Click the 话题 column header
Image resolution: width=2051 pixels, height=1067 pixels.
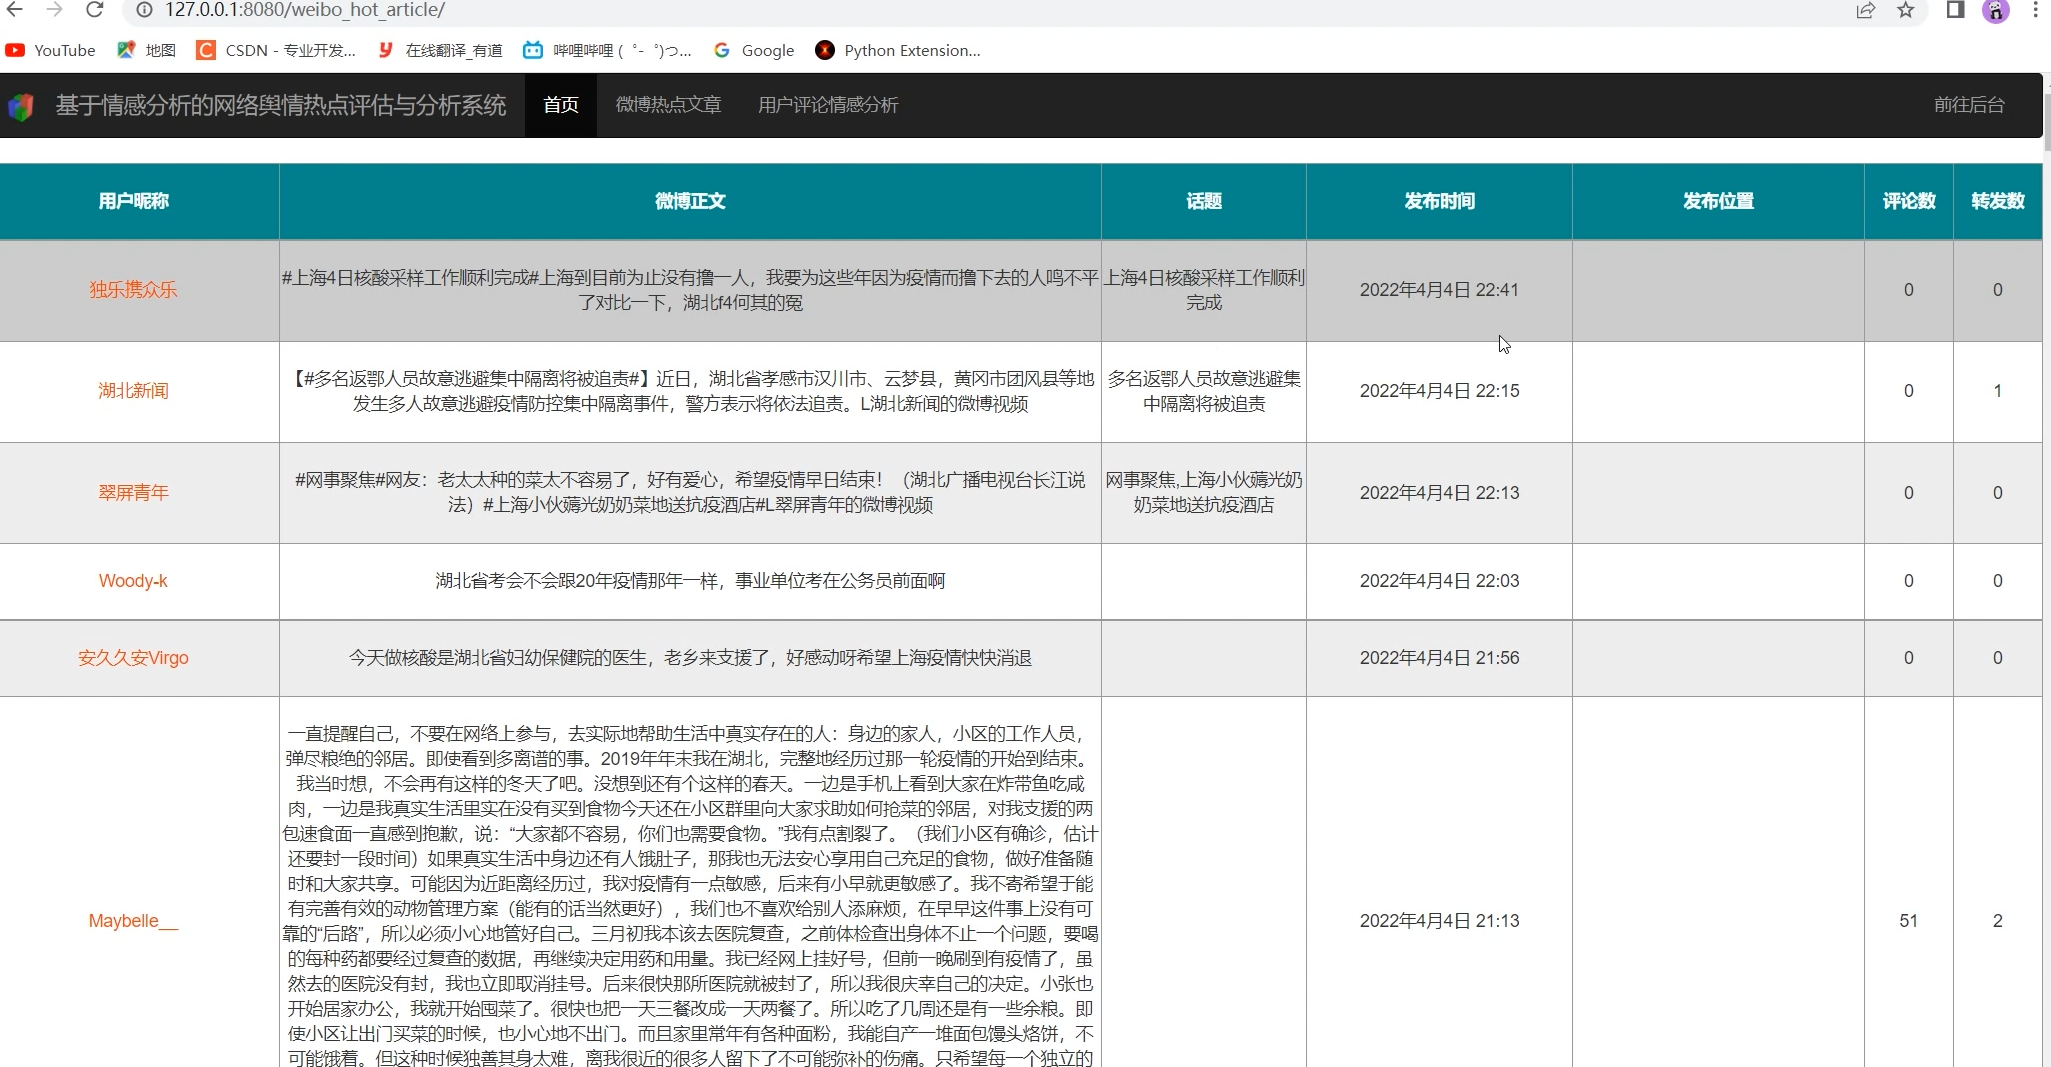coord(1204,201)
